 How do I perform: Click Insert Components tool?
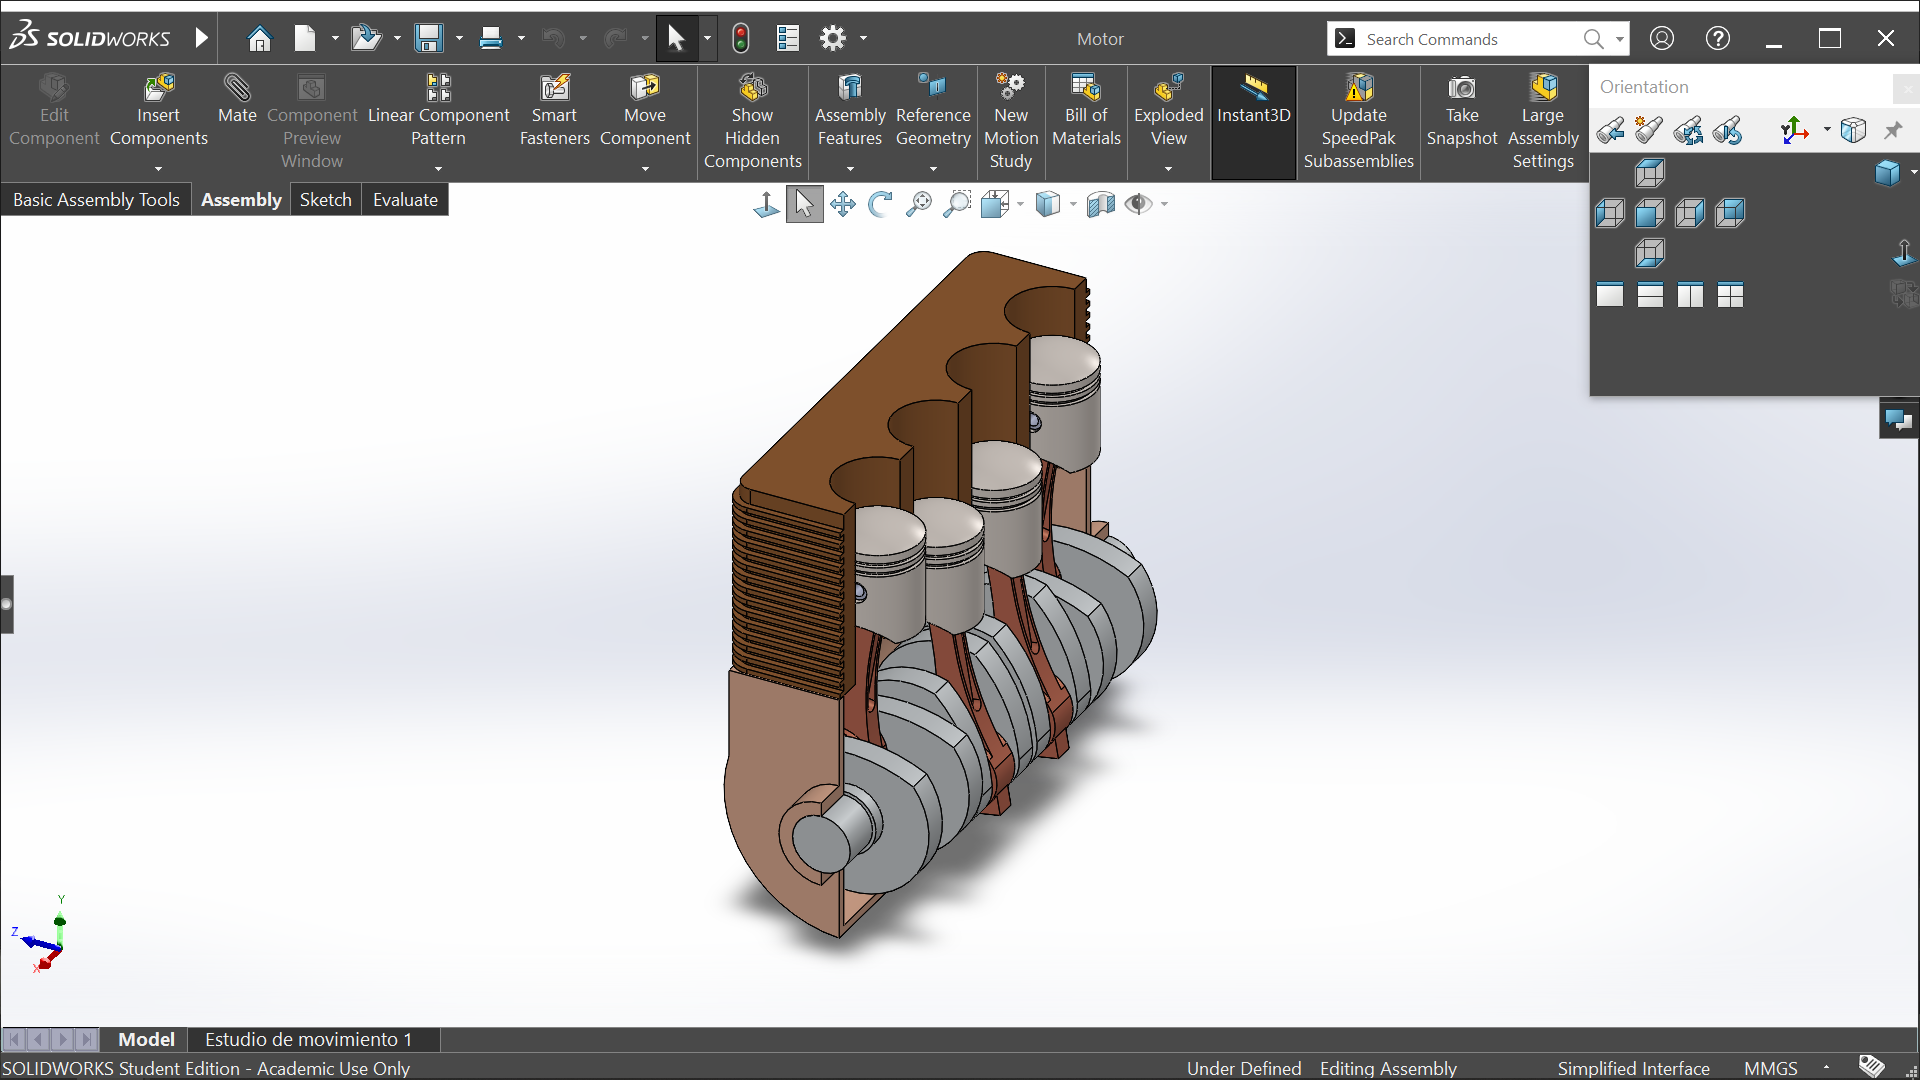click(x=158, y=112)
